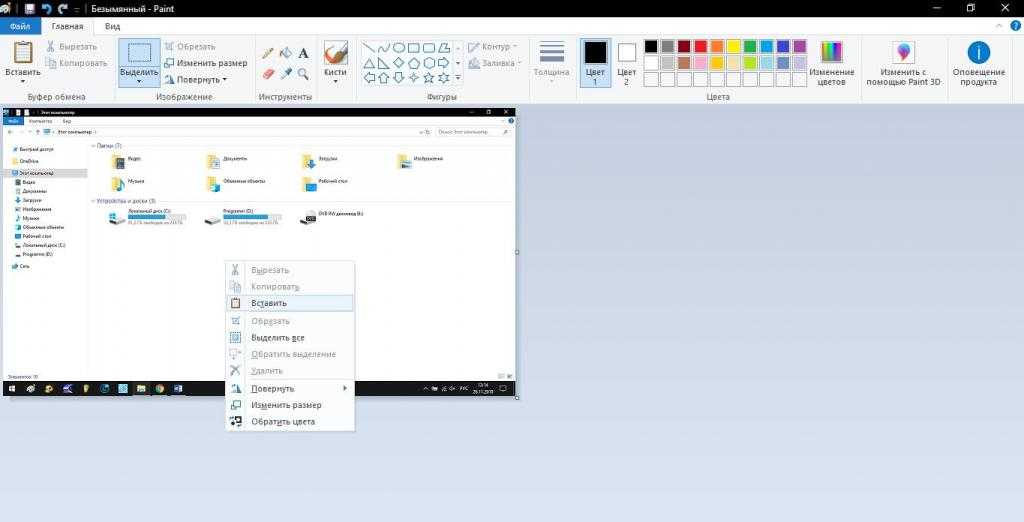This screenshot has width=1024, height=522.
Task: Choose the Eraser tool
Action: [267, 73]
